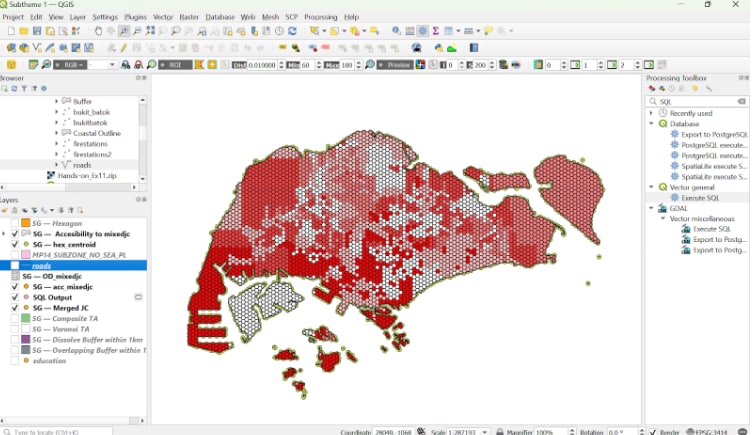Expand the Recently used toolbox group
The height and width of the screenshot is (435, 755).
pos(652,113)
